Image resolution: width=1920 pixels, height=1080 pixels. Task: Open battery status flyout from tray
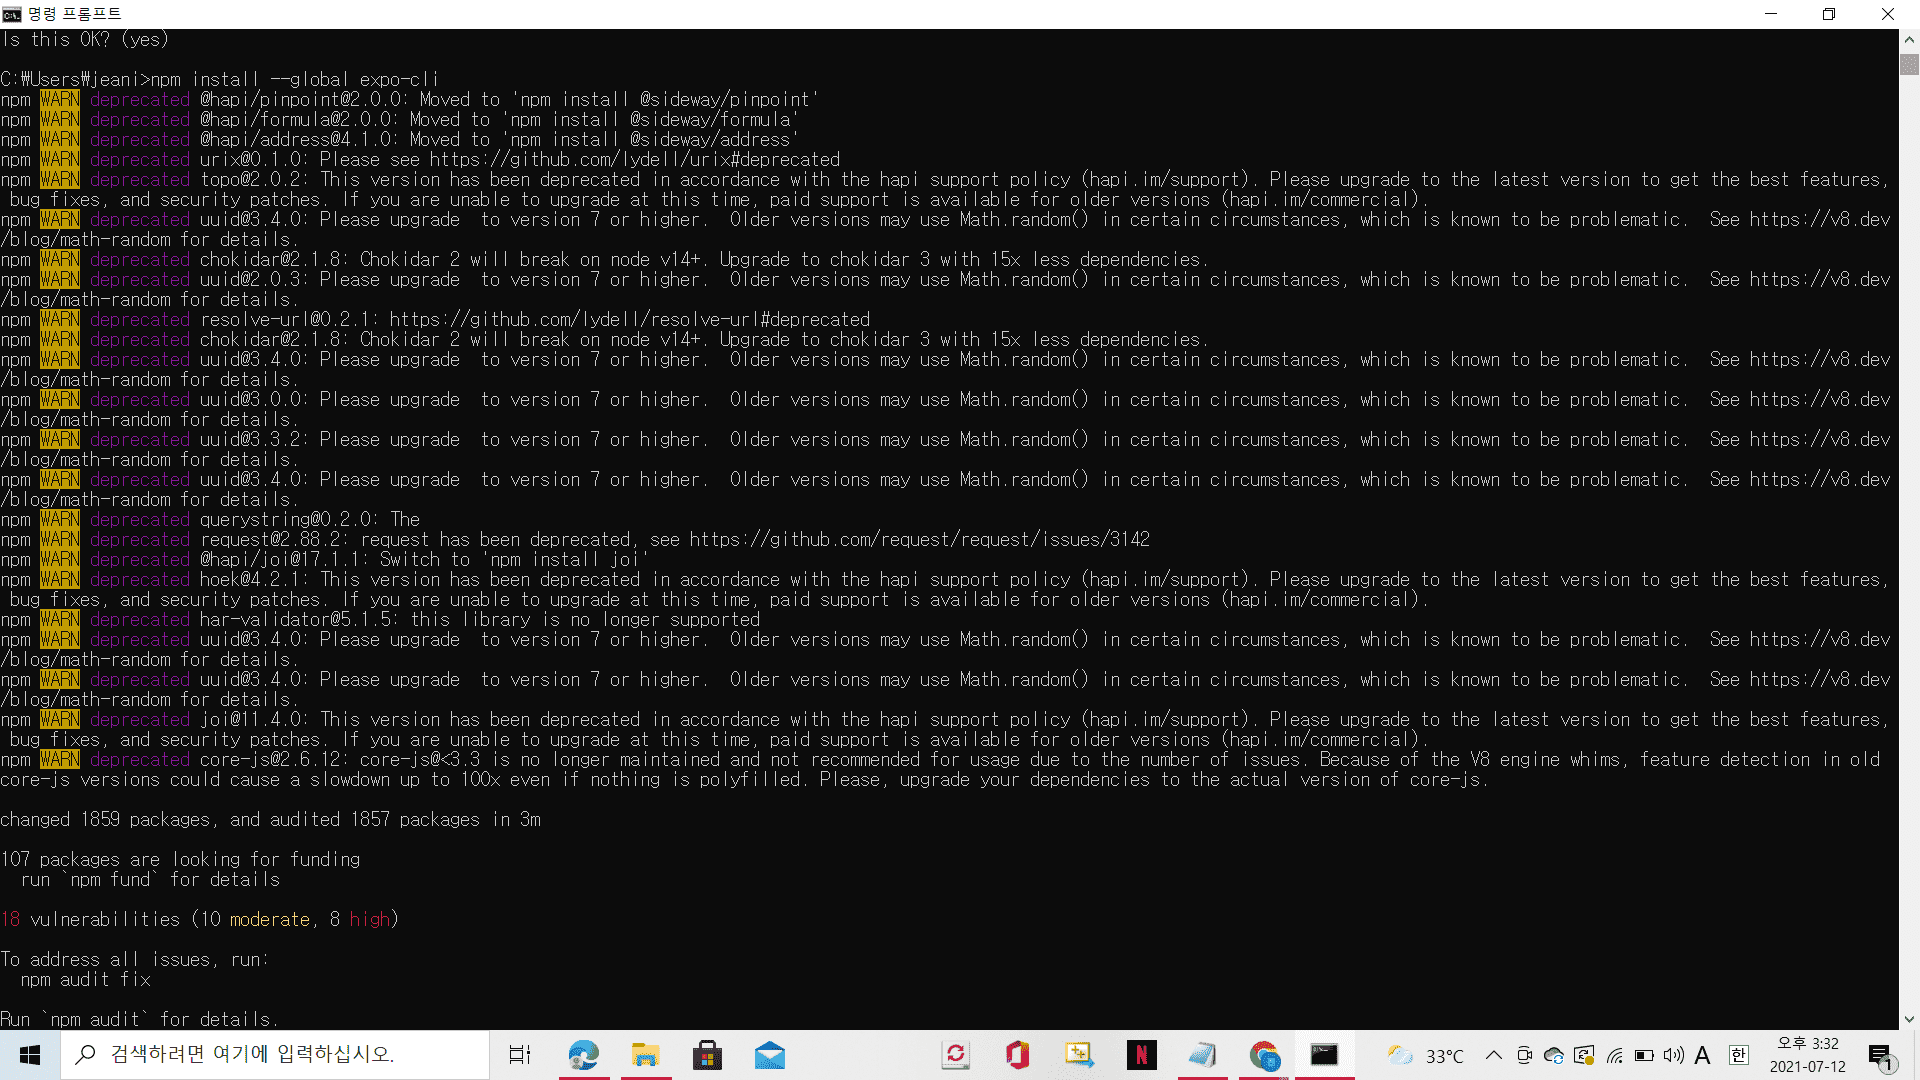pos(1645,1055)
